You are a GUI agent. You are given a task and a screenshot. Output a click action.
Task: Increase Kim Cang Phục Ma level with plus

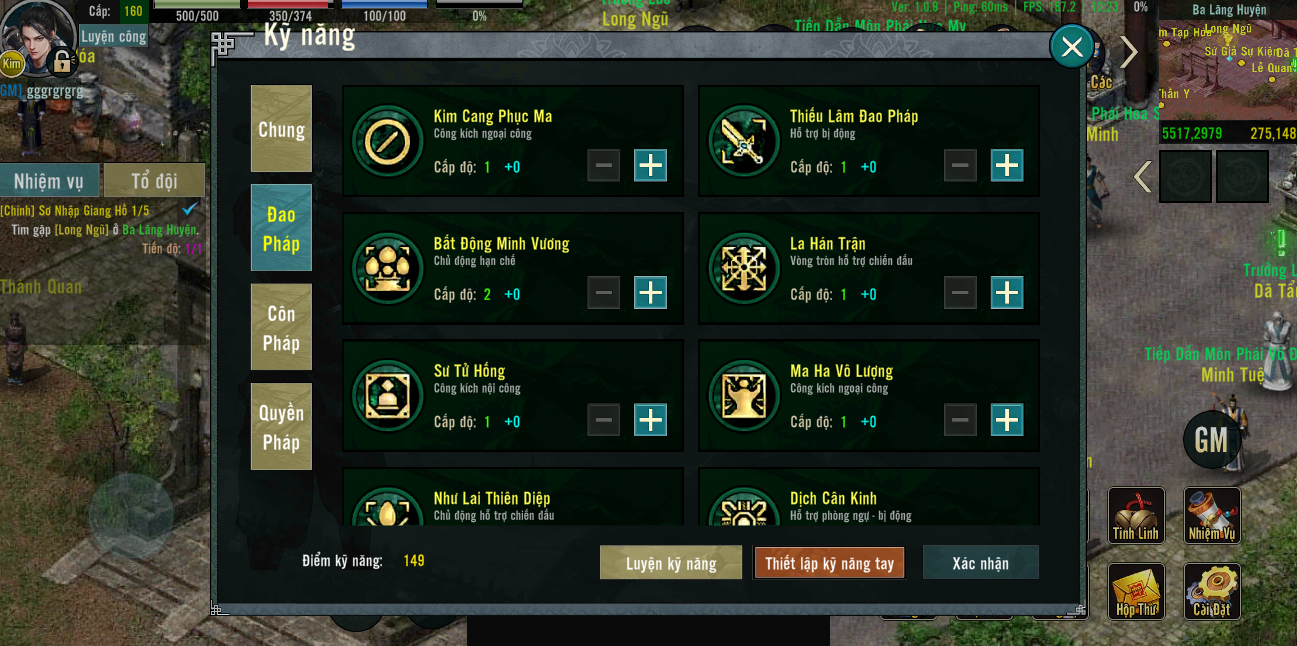tap(651, 166)
